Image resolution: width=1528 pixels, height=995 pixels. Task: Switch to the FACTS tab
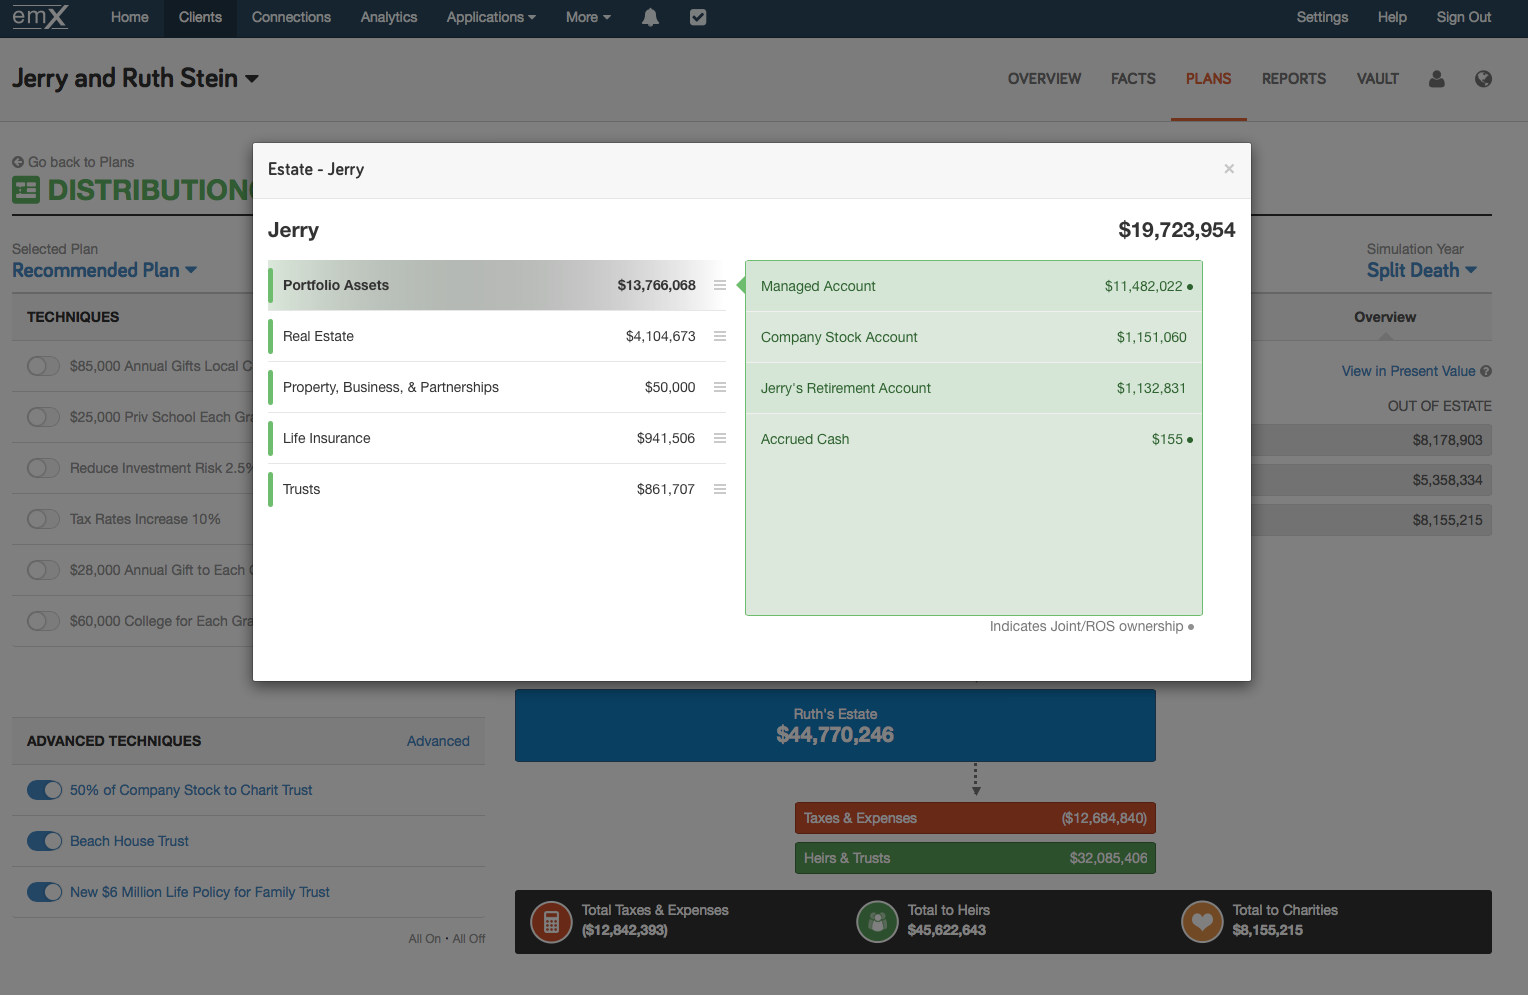[1133, 79]
